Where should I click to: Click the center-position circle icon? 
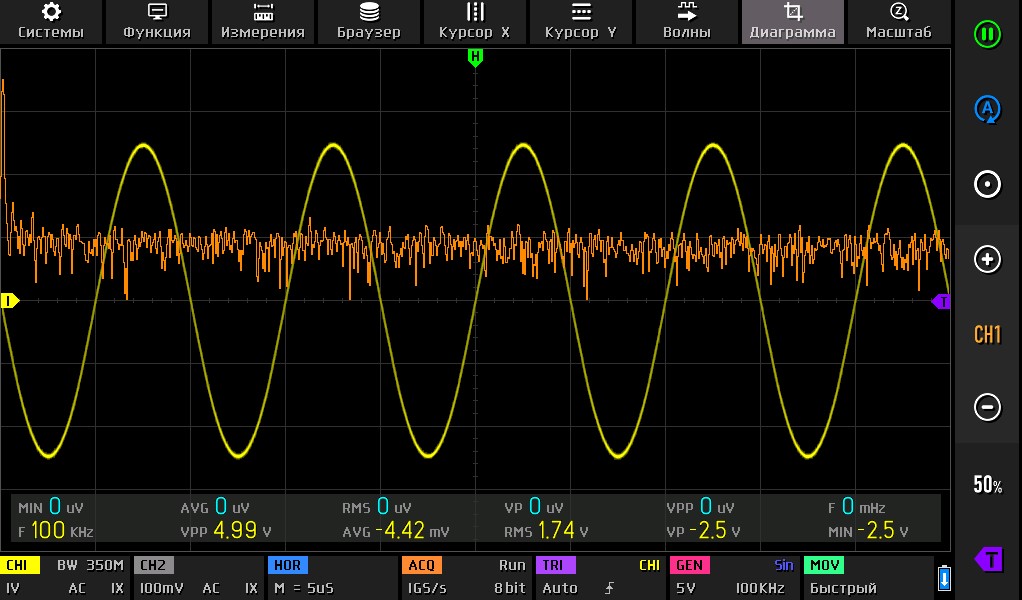pos(987,185)
